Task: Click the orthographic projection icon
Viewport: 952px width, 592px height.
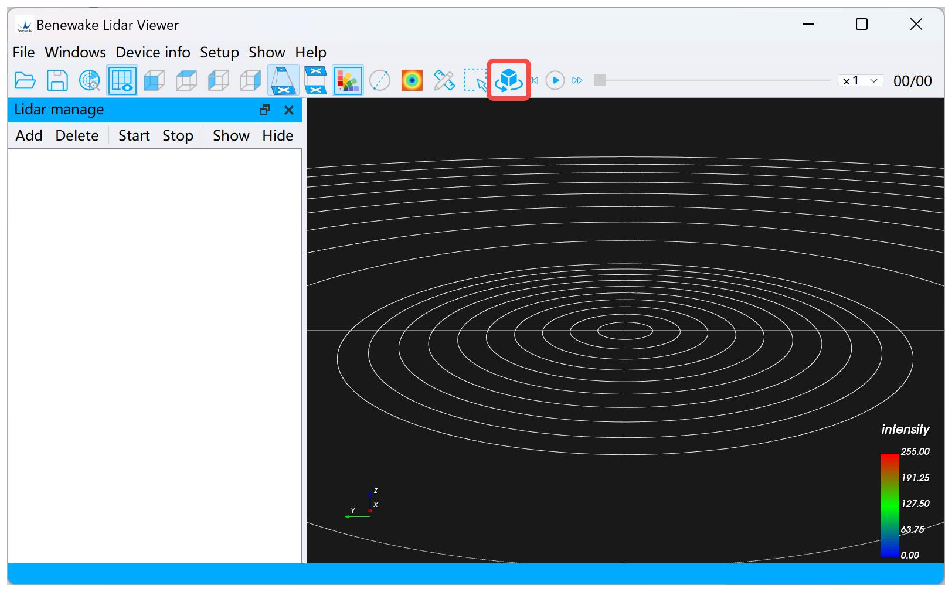Action: (x=316, y=80)
